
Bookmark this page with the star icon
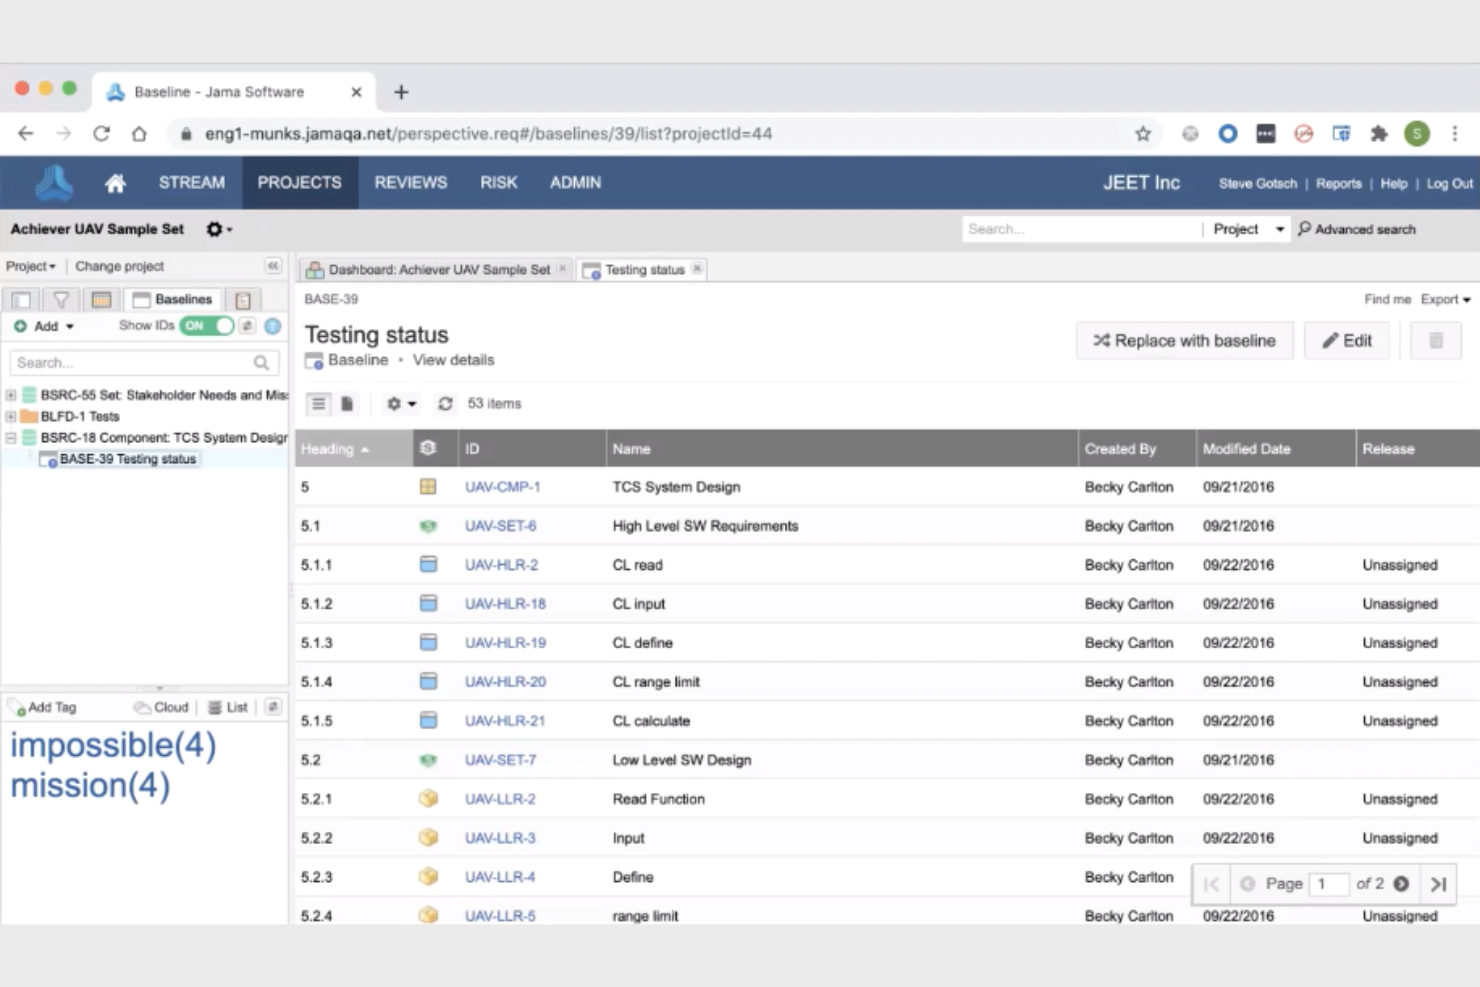point(1143,134)
